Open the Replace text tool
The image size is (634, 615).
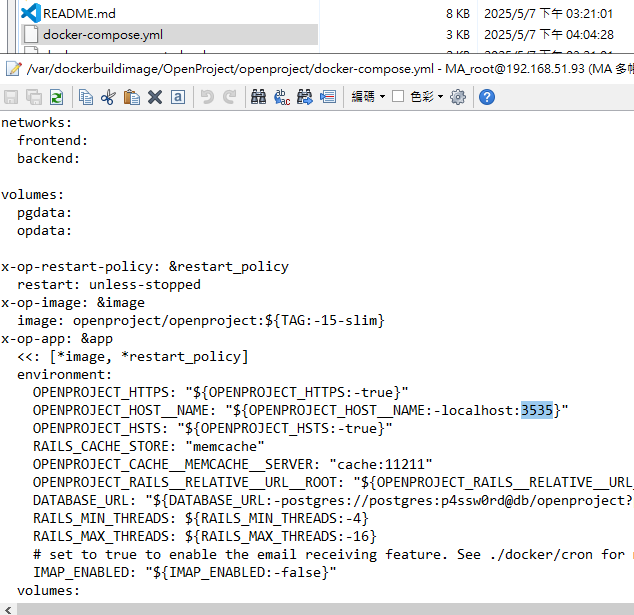[x=281, y=97]
